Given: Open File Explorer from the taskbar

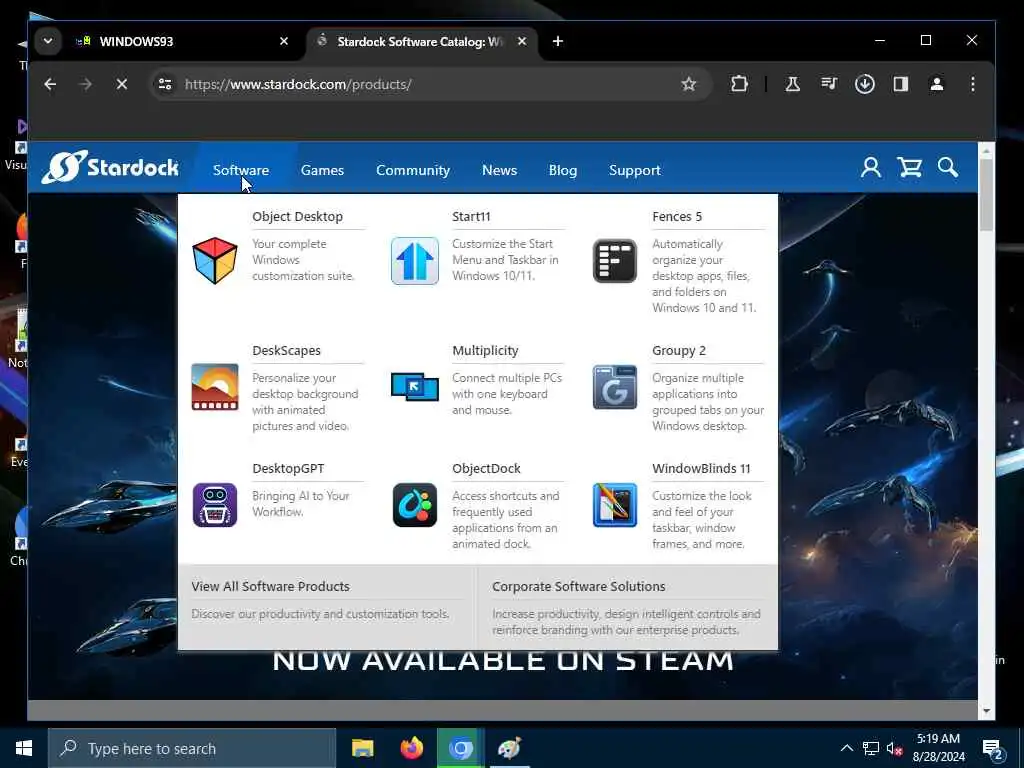Looking at the screenshot, I should (362, 748).
